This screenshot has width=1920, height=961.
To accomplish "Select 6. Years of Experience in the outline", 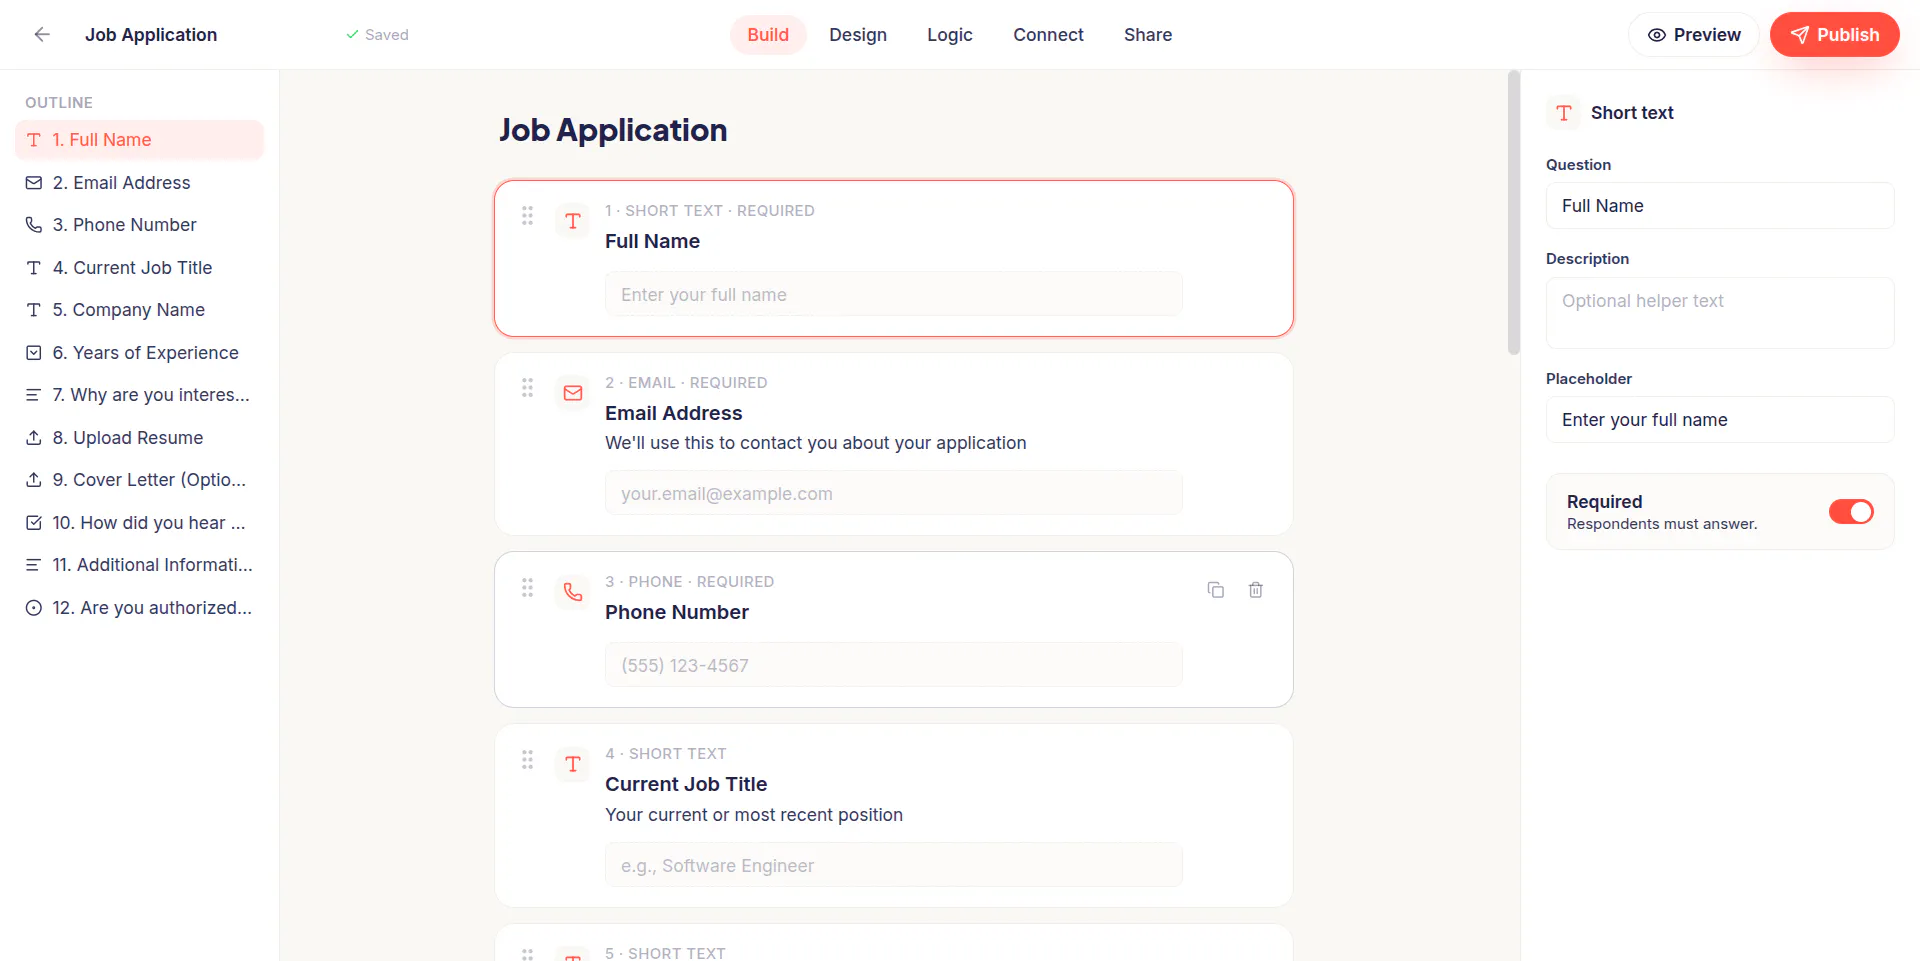I will pyautogui.click(x=139, y=353).
